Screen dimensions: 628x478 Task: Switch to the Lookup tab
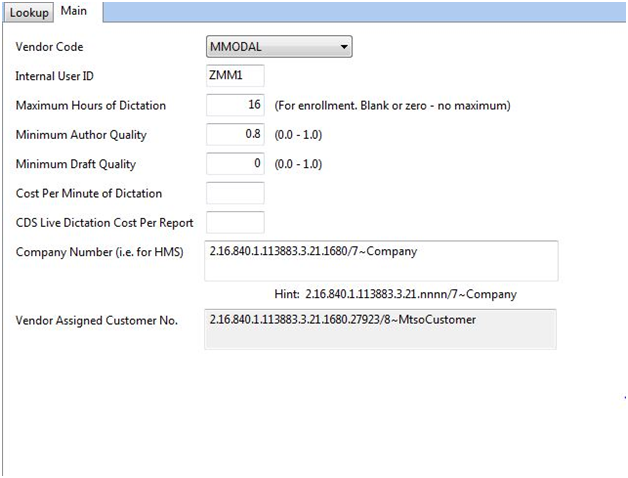coord(28,12)
